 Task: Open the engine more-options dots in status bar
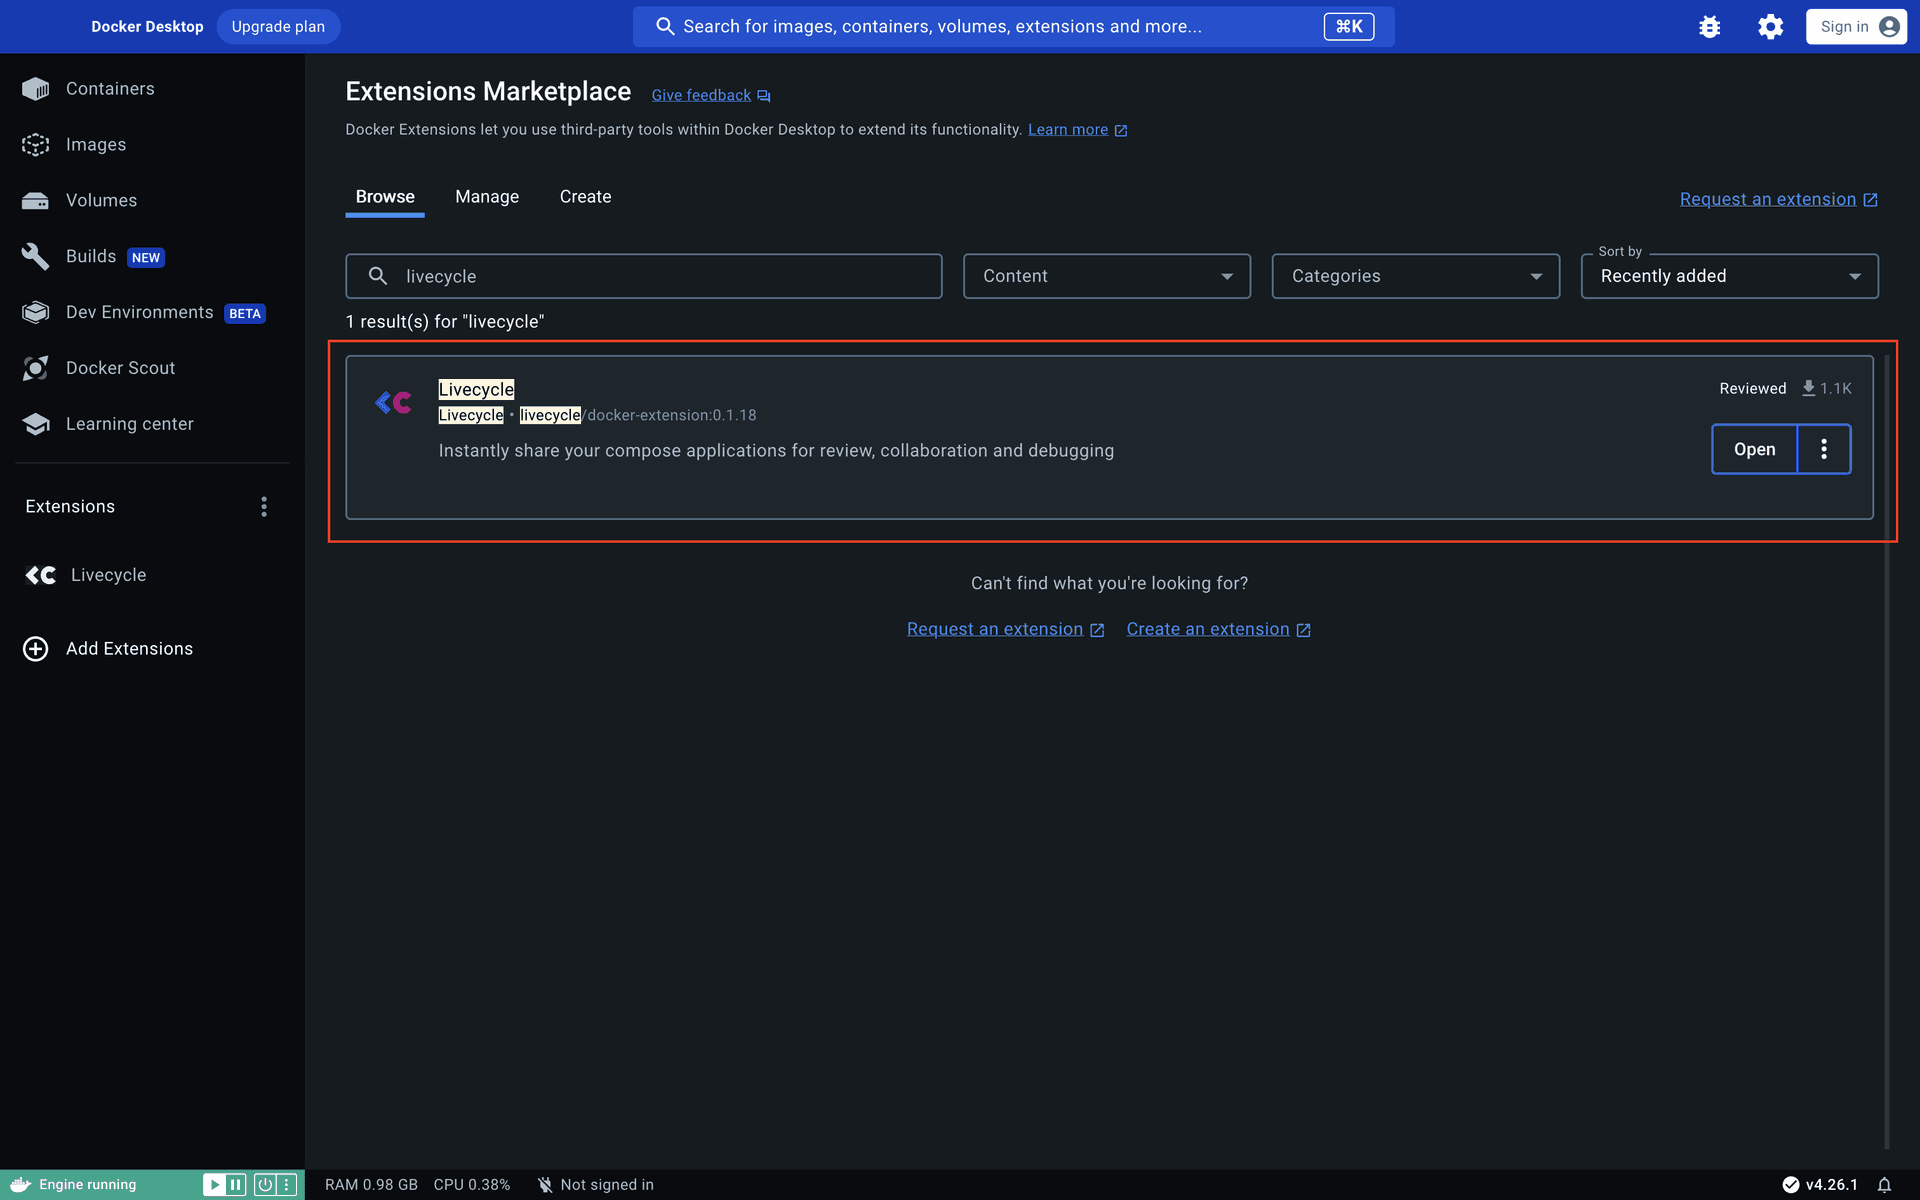coord(287,1185)
